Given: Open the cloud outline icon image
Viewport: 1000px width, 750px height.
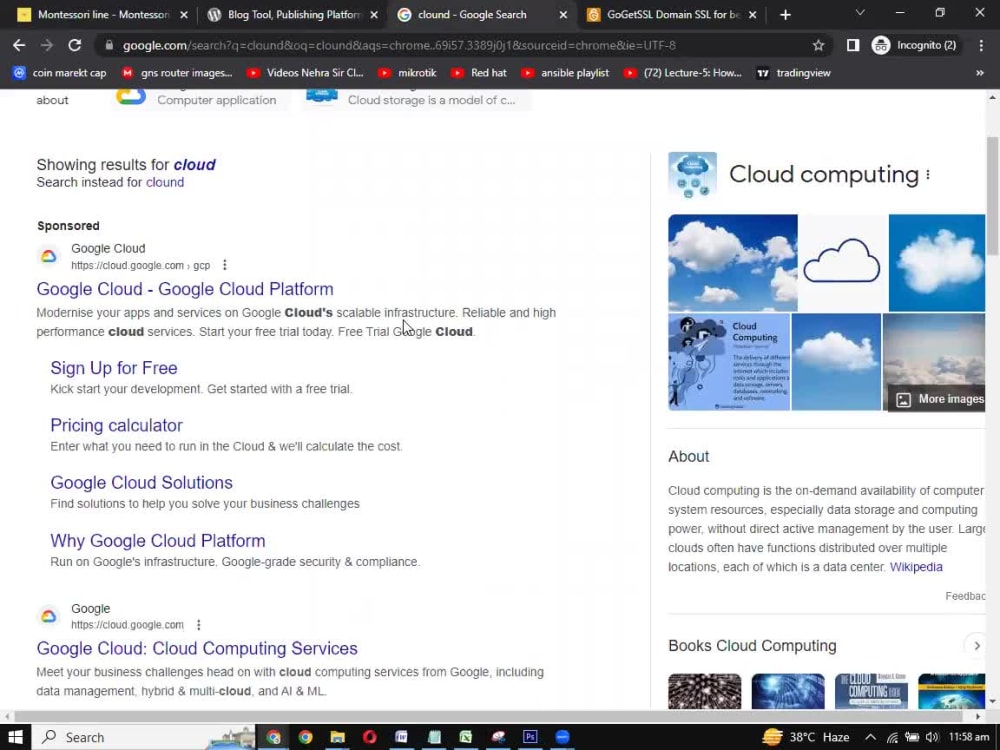Looking at the screenshot, I should click(x=842, y=263).
